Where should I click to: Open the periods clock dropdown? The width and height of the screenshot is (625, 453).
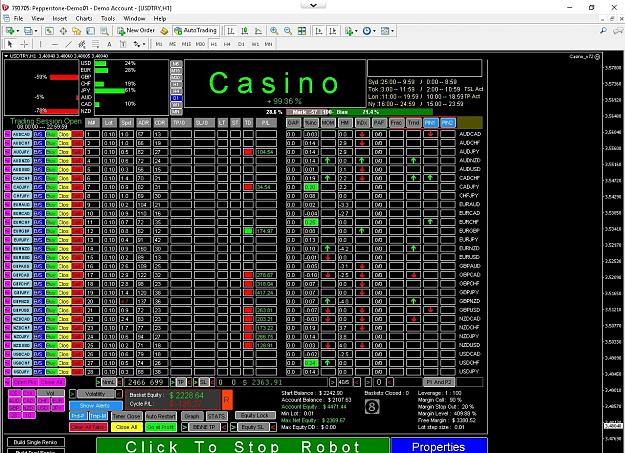click(374, 31)
